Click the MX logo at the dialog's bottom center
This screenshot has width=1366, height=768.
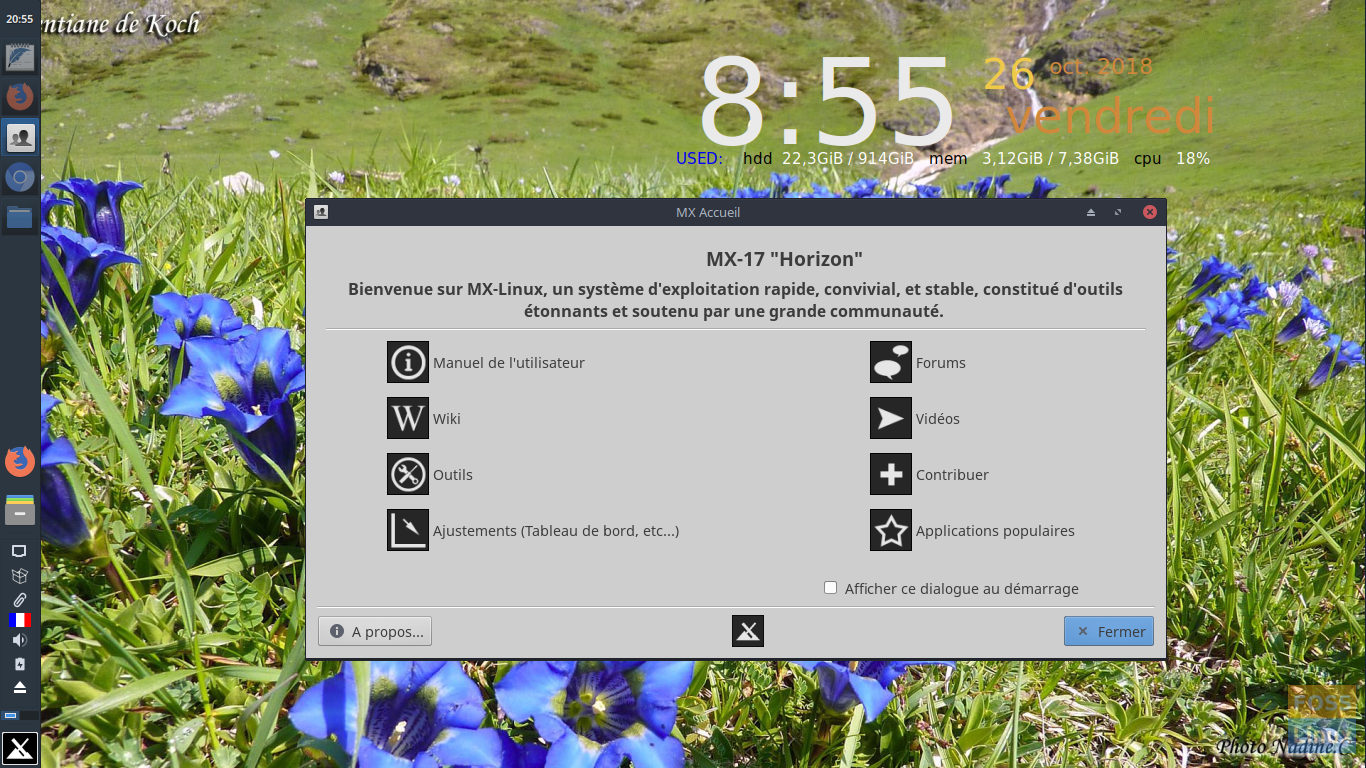pos(747,631)
